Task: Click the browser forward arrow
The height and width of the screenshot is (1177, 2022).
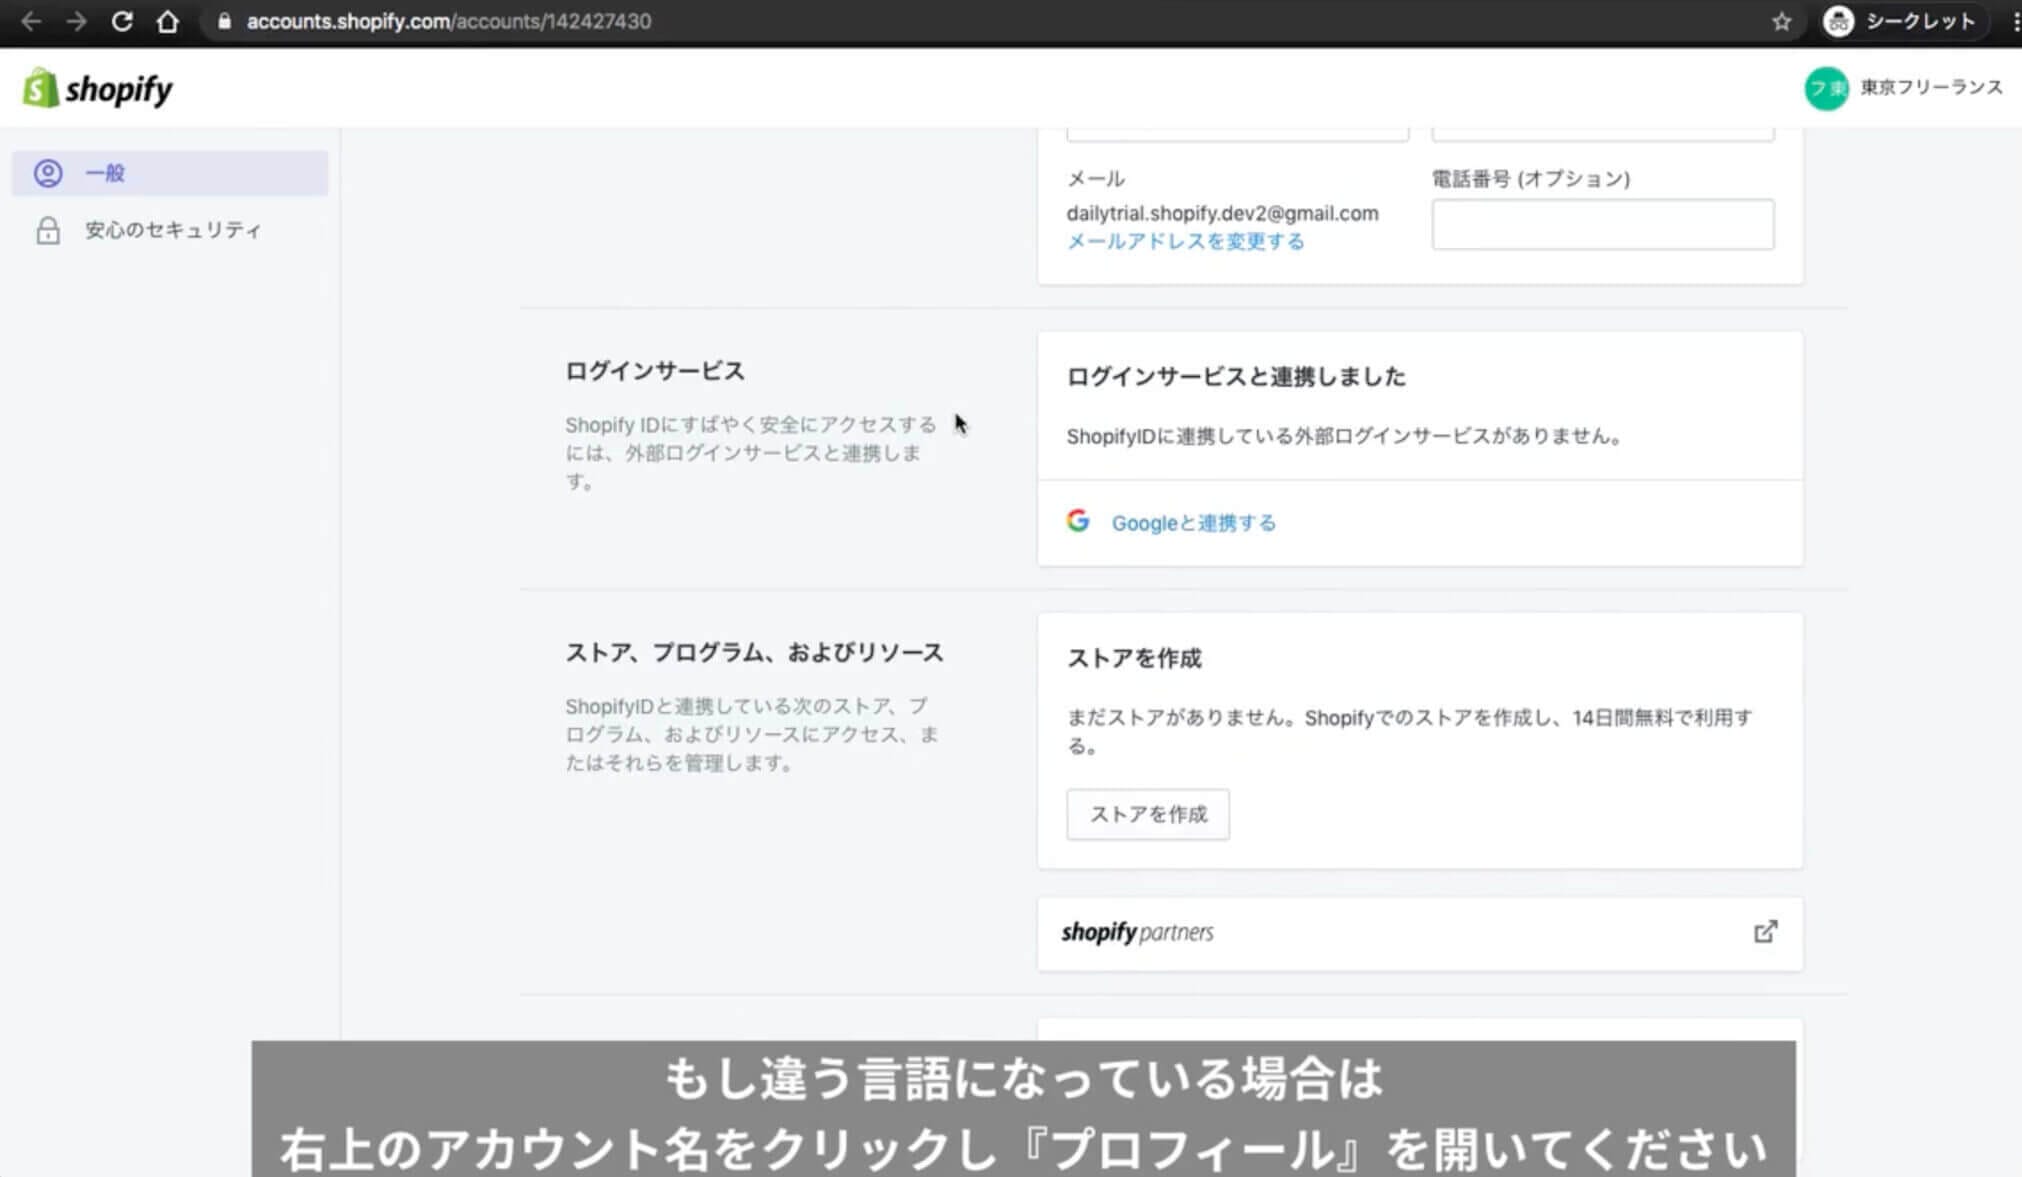Action: 77,21
